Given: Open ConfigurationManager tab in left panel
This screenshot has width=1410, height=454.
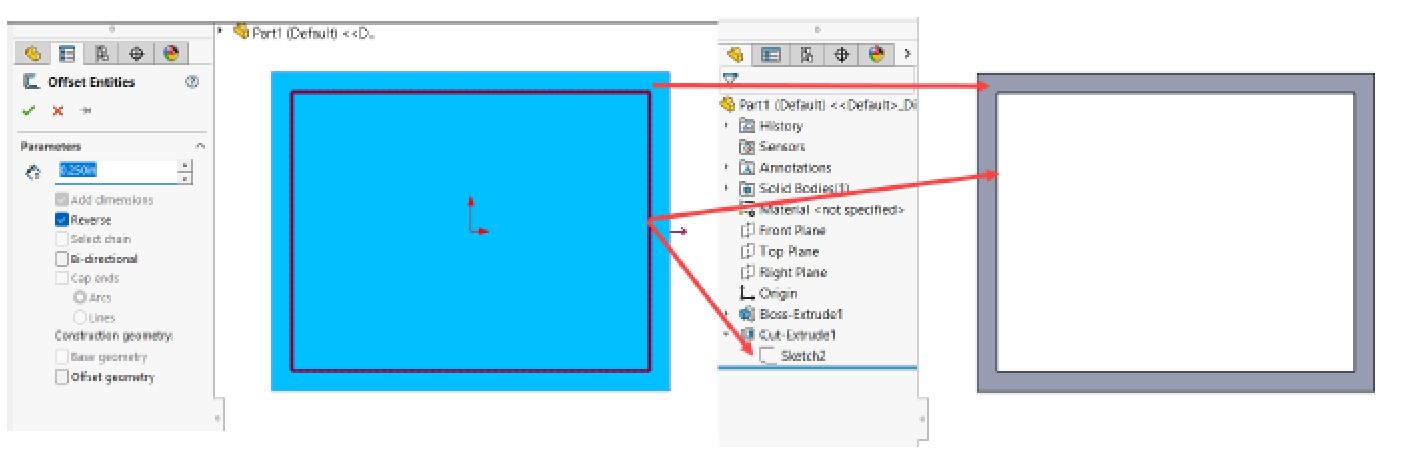Looking at the screenshot, I should click(x=102, y=53).
